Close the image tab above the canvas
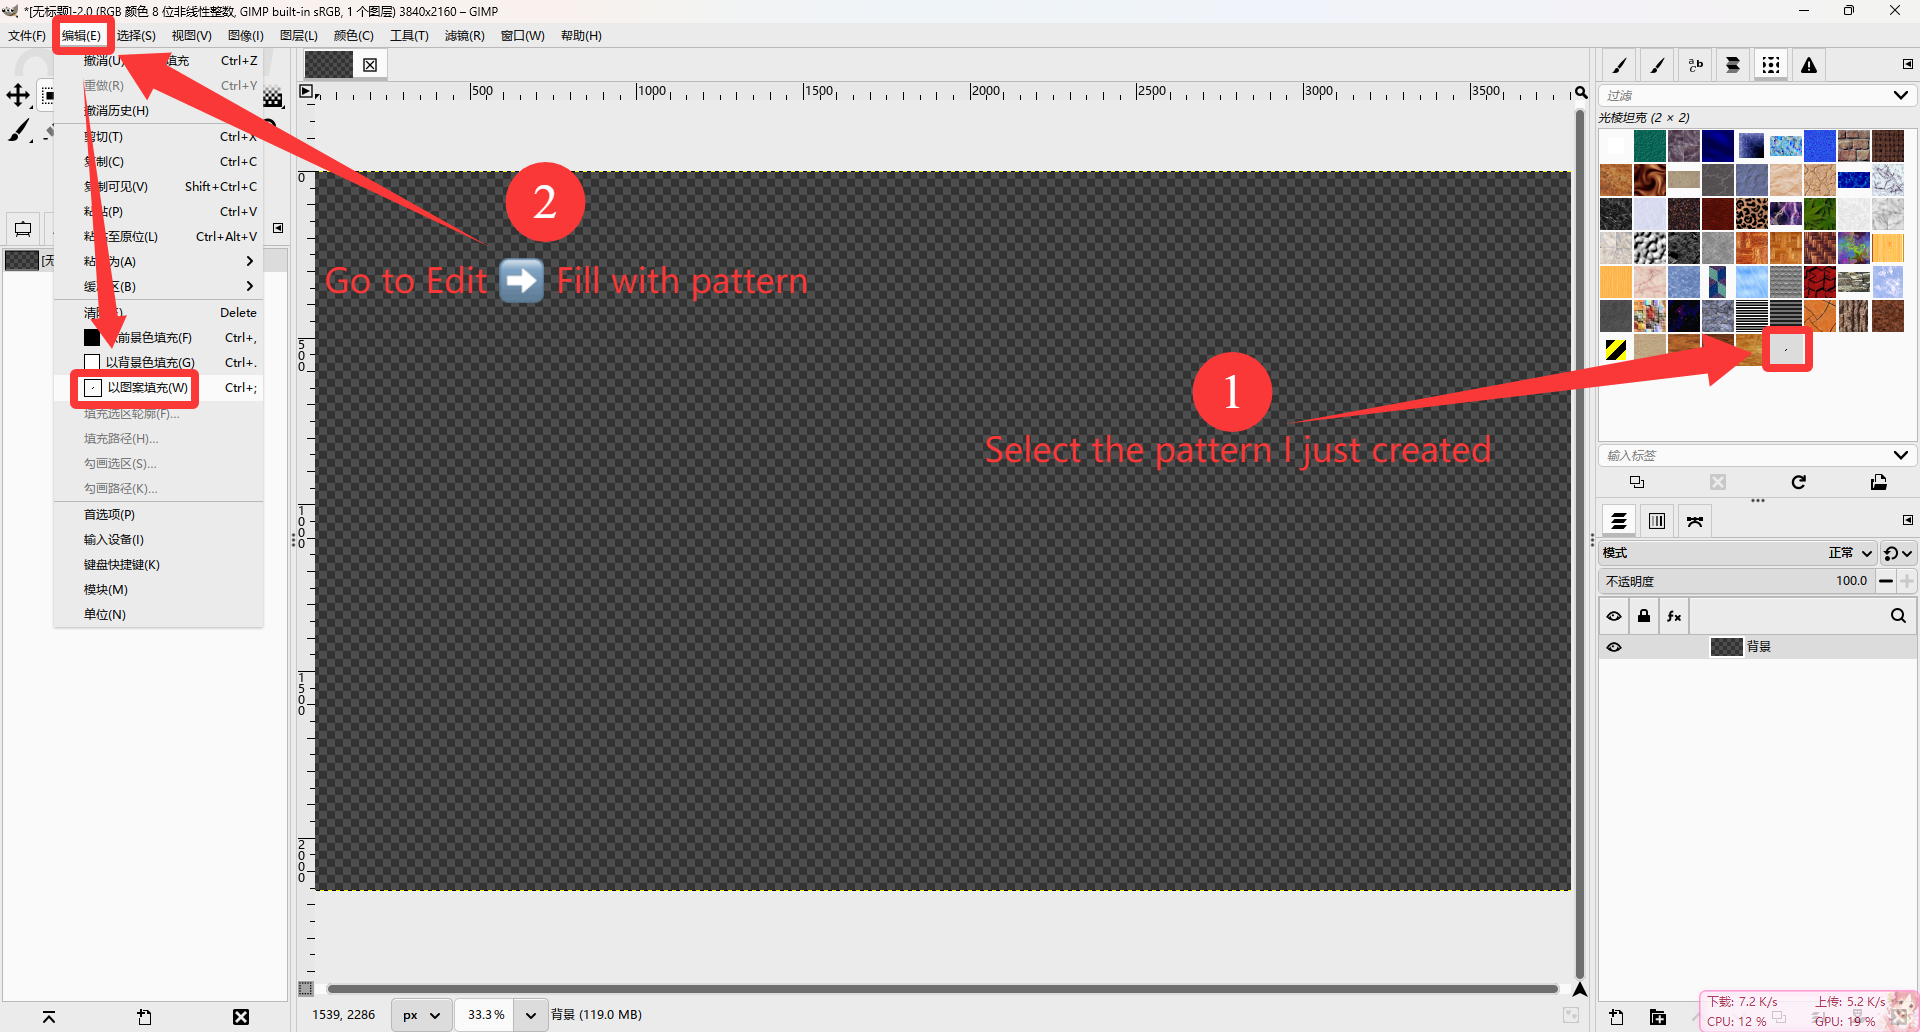Viewport: 1920px width, 1032px height. (370, 65)
